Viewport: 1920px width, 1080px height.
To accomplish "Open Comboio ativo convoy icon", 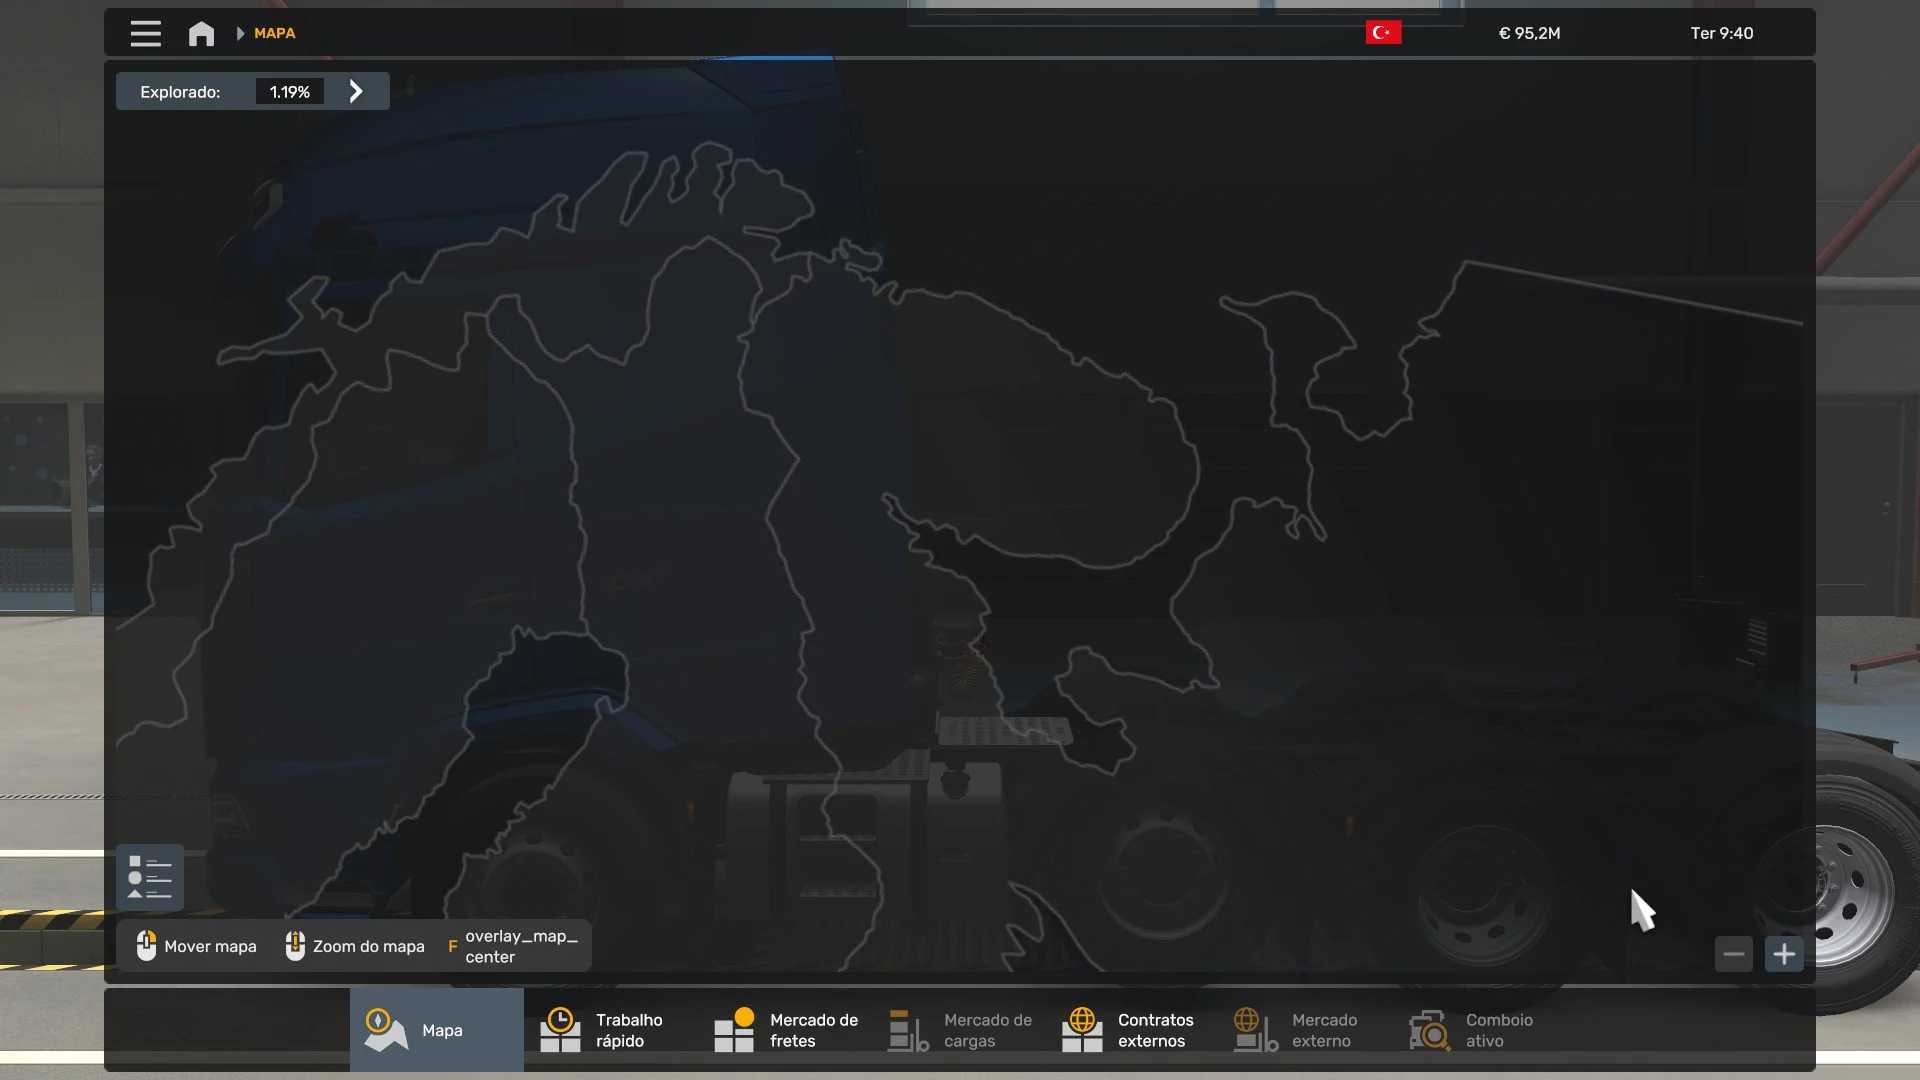I will point(1430,1030).
